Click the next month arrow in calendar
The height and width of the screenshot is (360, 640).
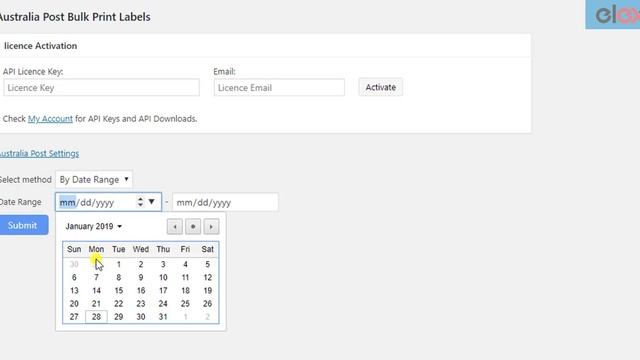pos(211,227)
